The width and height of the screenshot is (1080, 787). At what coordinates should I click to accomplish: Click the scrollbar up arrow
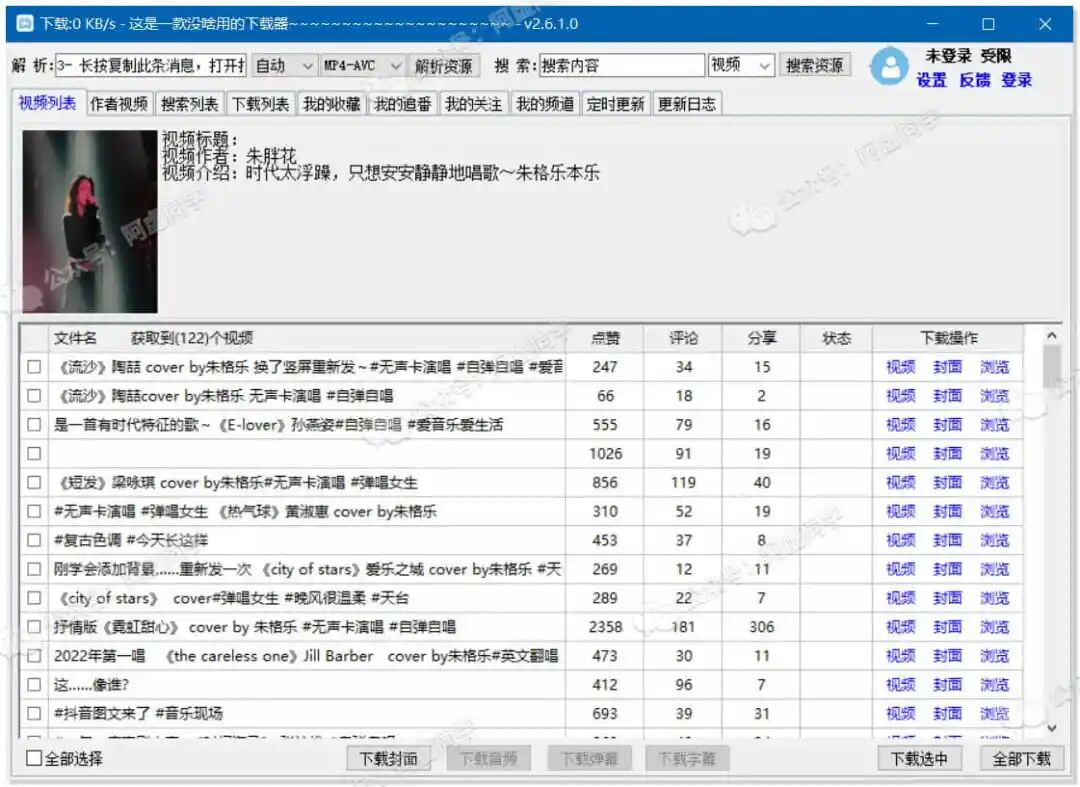(1051, 335)
